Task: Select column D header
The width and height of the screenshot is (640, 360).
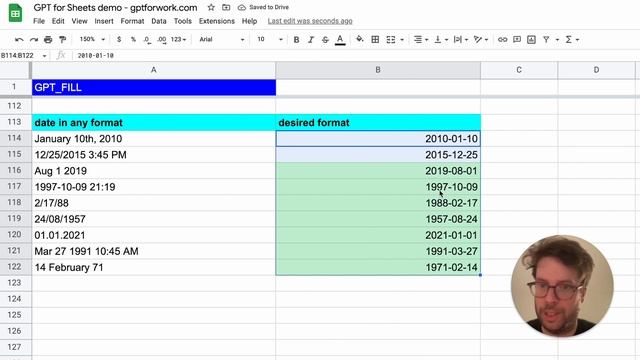Action: tap(596, 70)
